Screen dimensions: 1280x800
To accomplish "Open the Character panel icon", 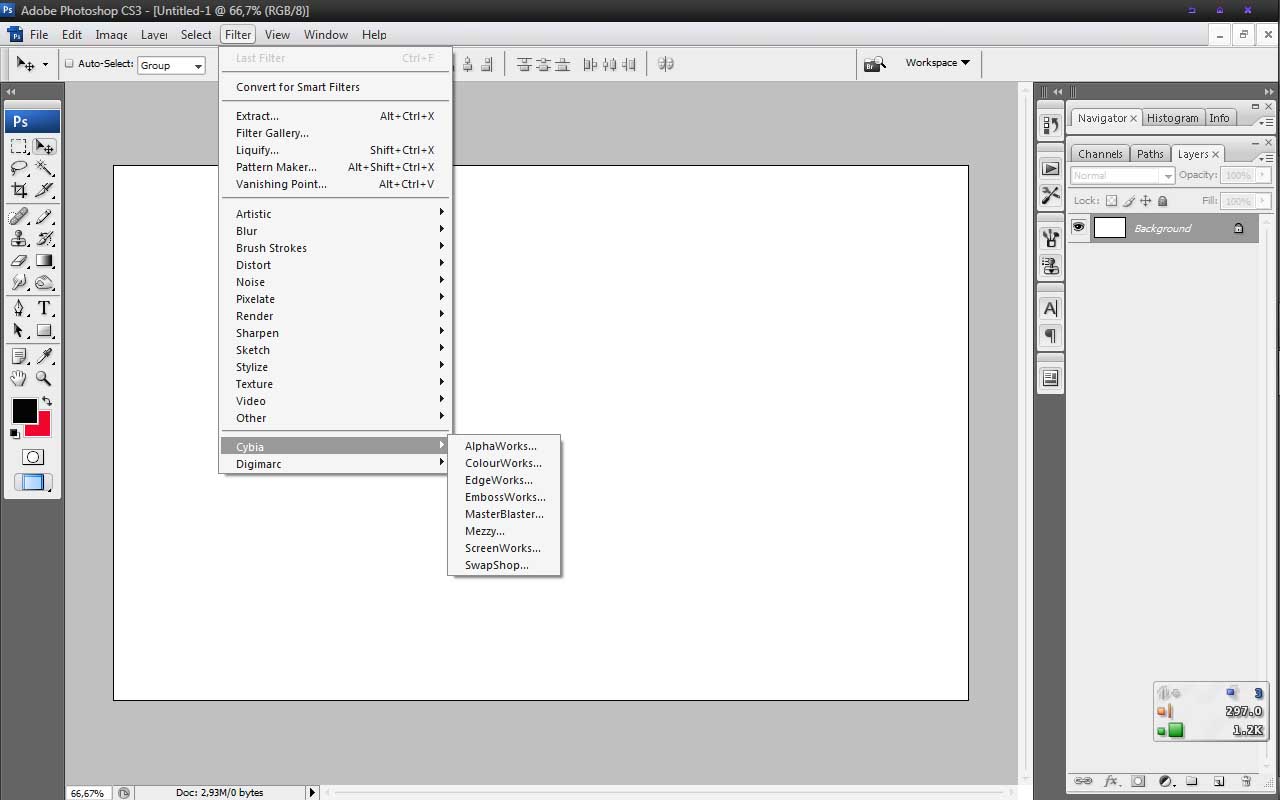I will 1050,309.
